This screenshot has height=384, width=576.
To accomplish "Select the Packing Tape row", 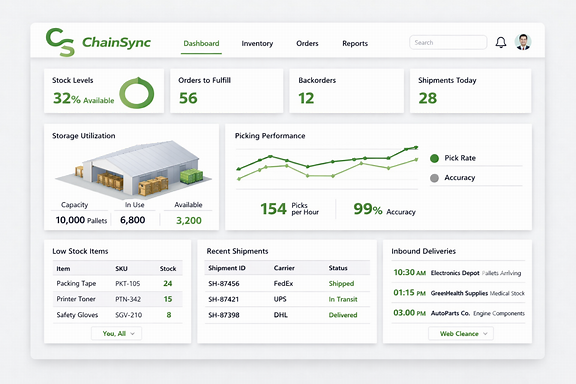I will [118, 283].
